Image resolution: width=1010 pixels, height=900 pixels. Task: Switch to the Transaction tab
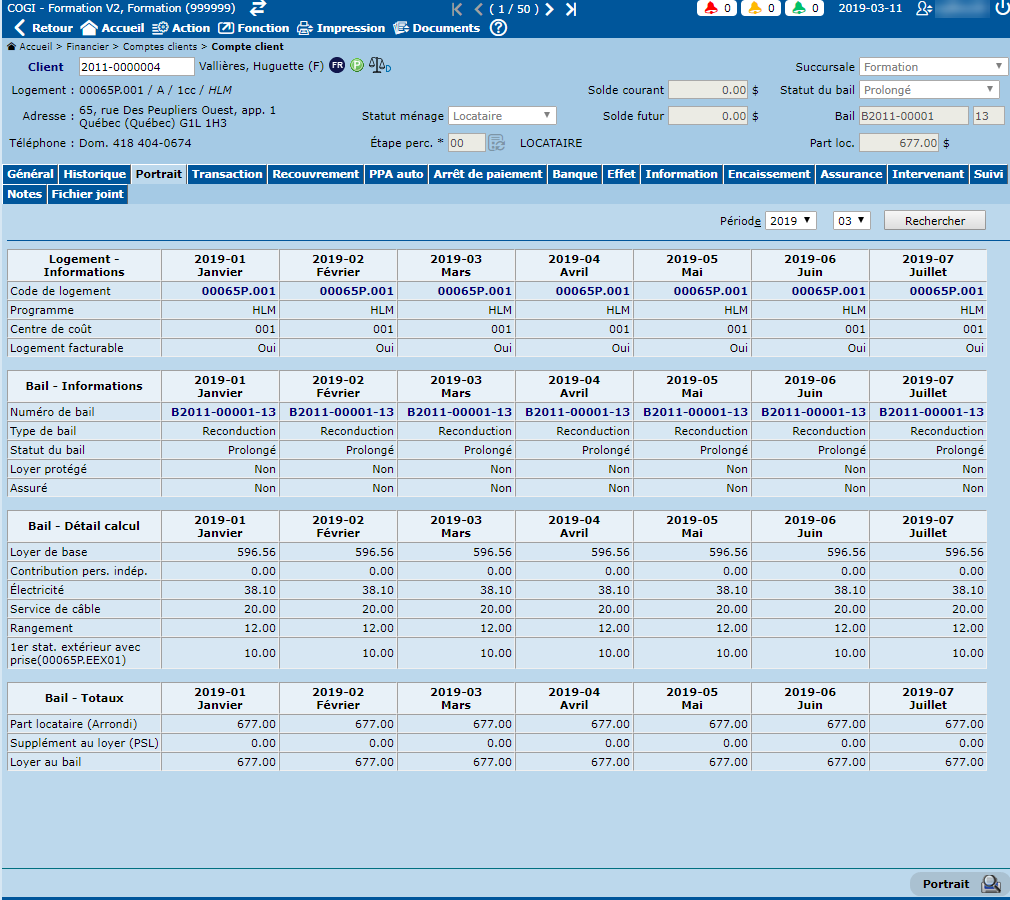point(227,174)
